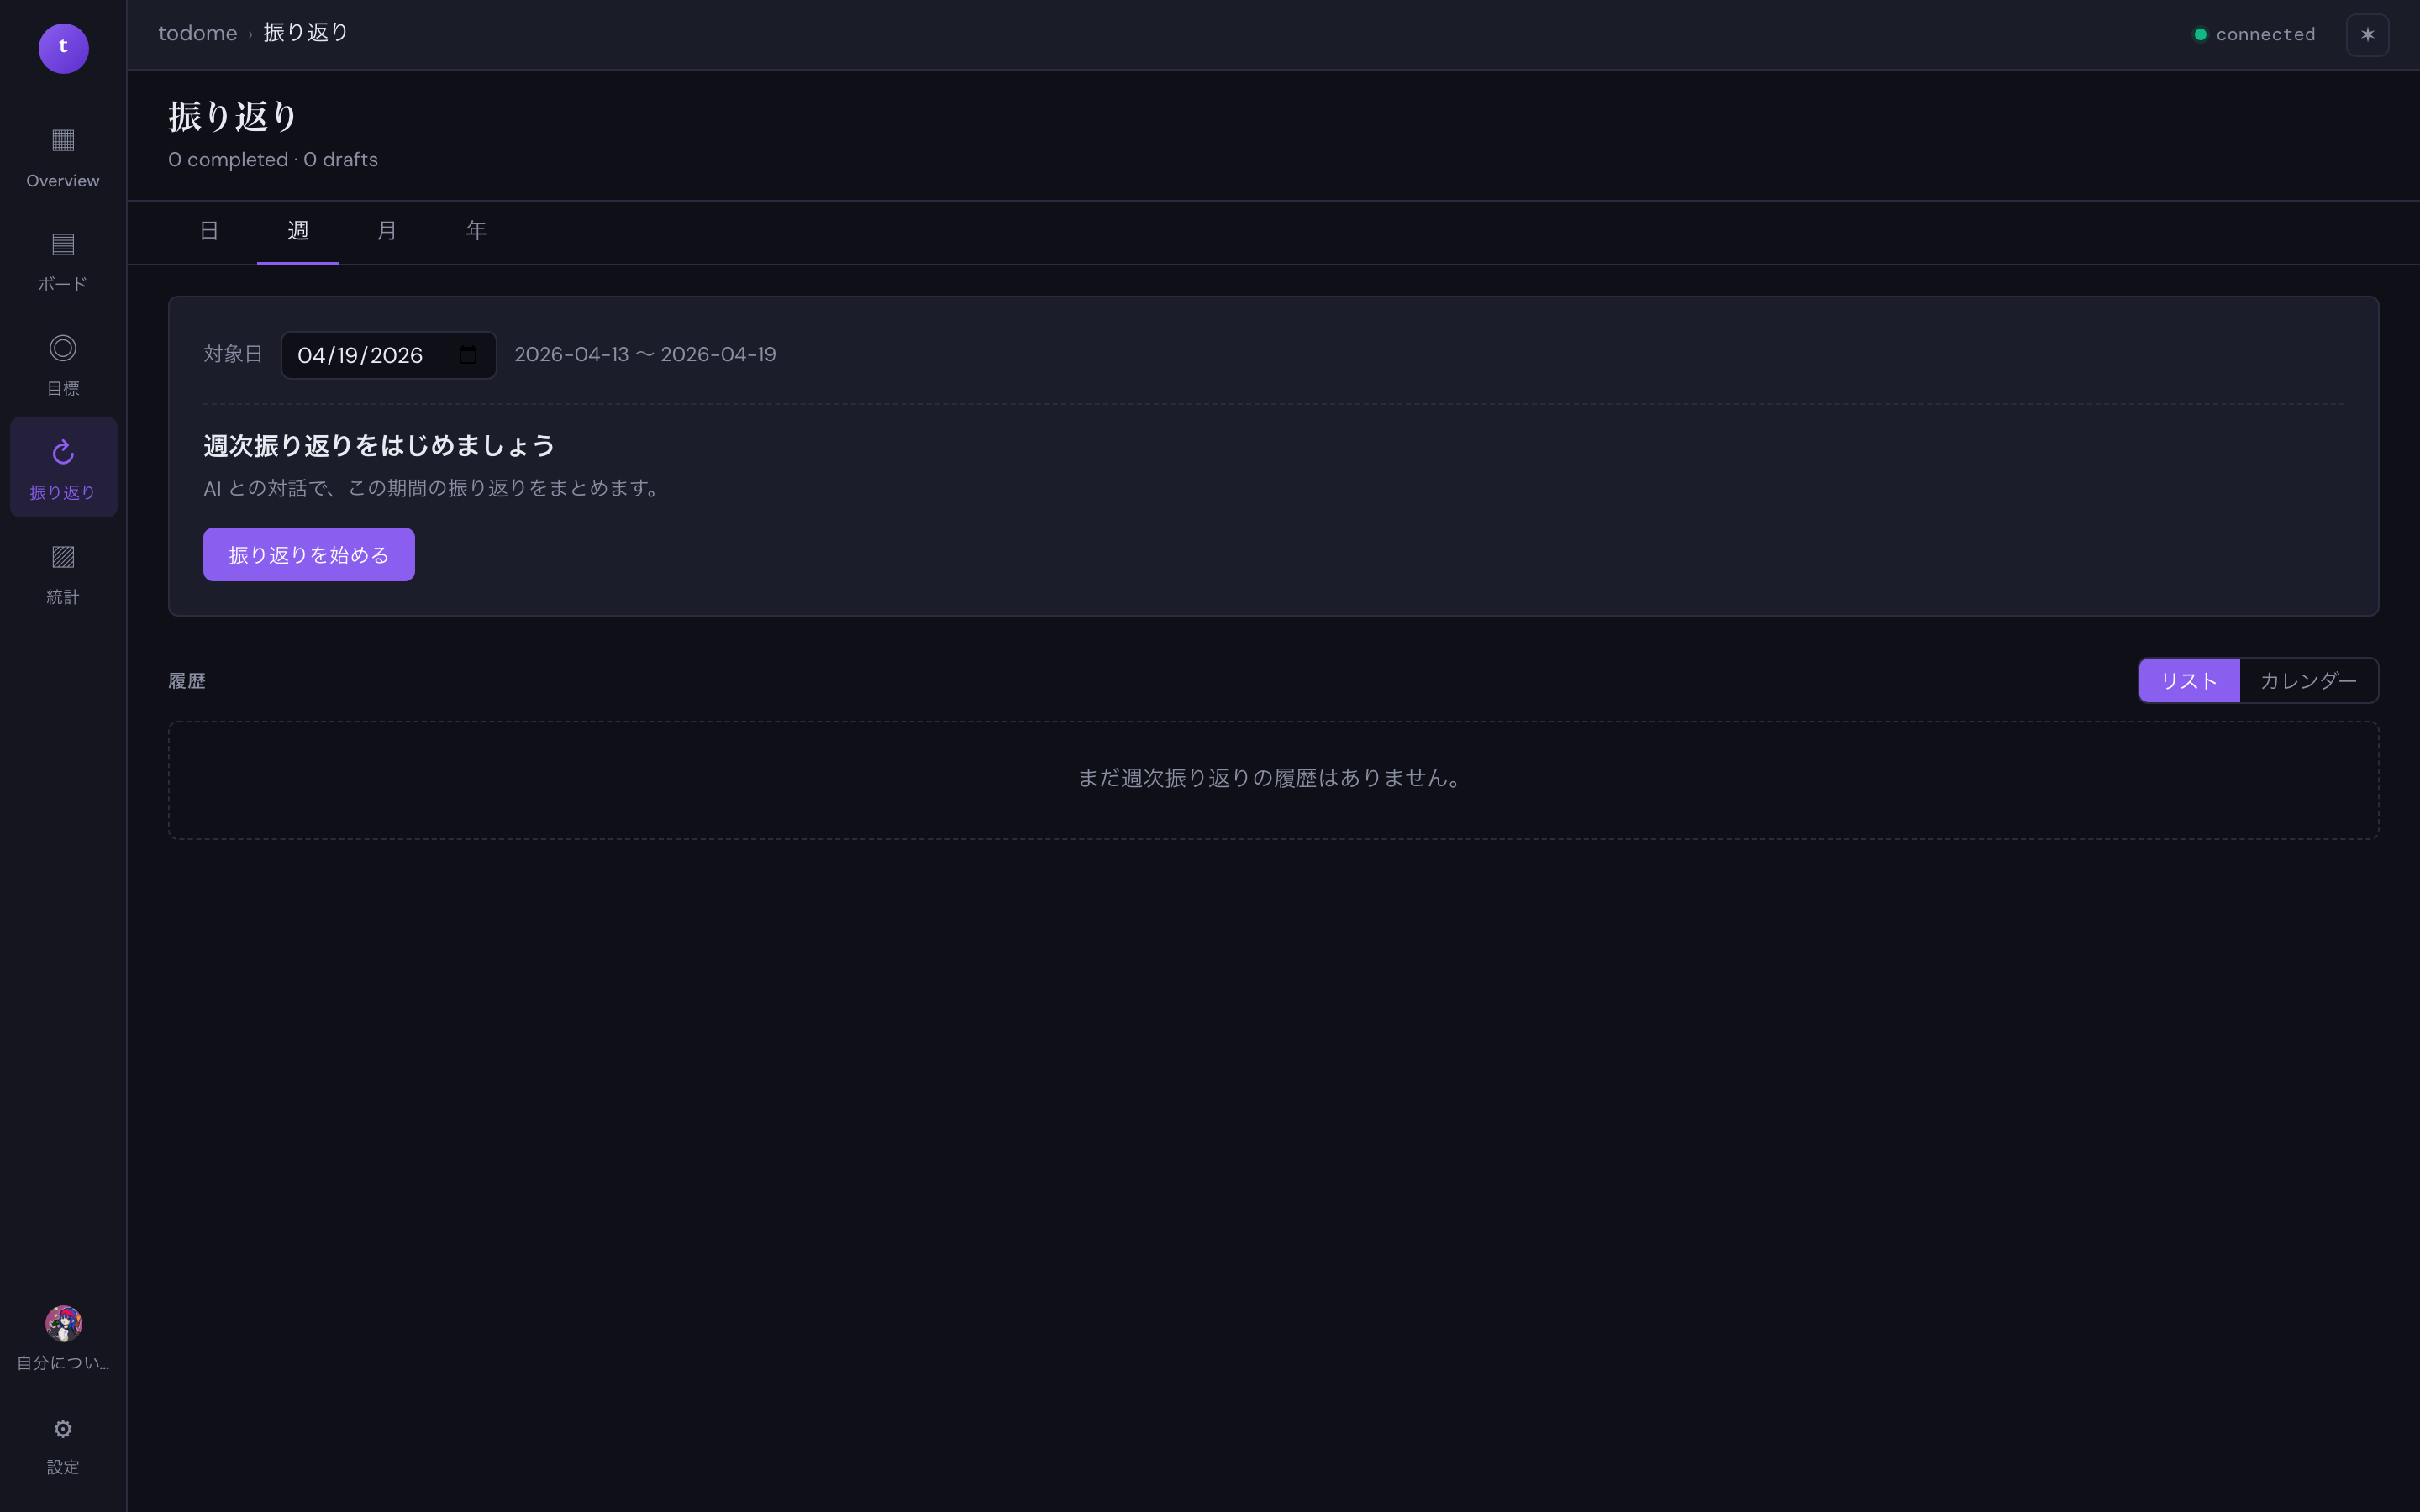Toggle the theme star button

(x=2367, y=35)
